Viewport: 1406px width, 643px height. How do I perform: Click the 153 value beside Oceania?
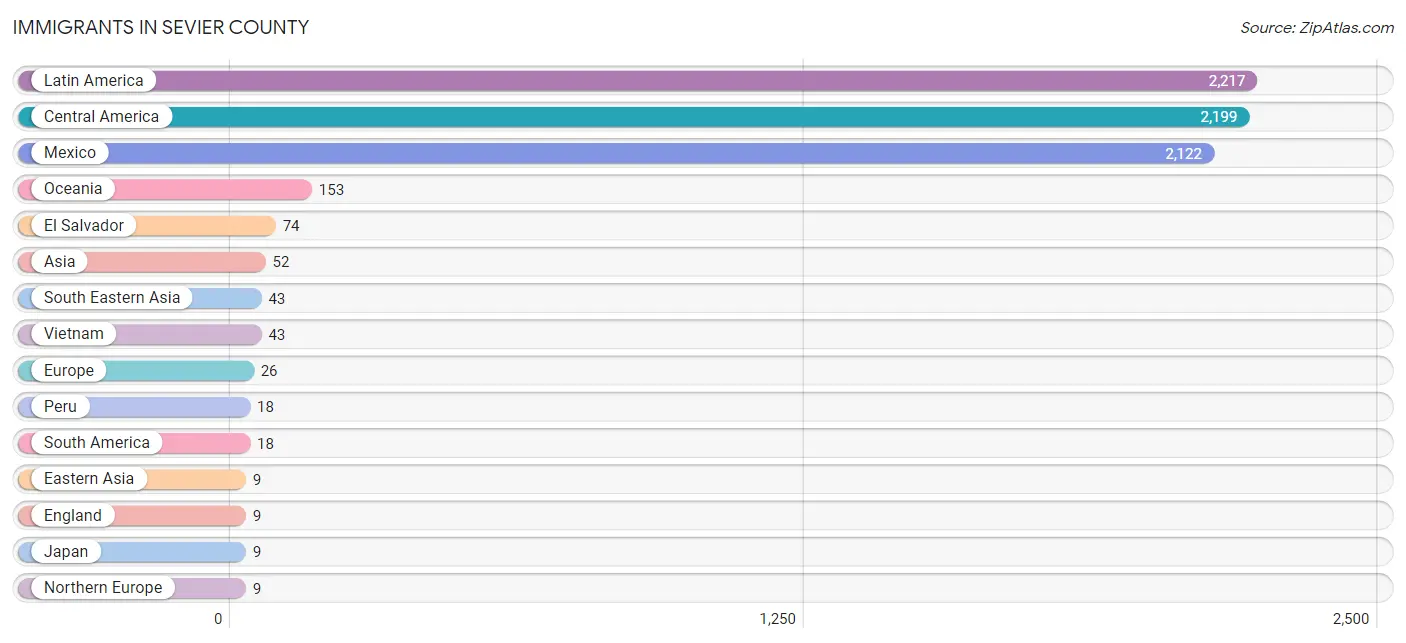click(x=331, y=190)
